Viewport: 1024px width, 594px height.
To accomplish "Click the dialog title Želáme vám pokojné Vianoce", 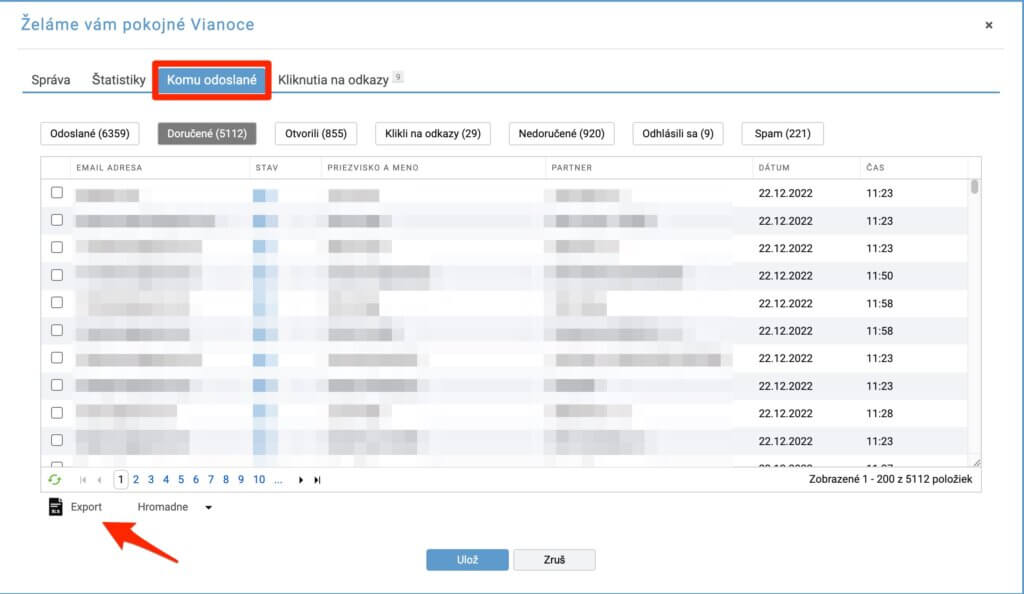I will click(x=138, y=25).
